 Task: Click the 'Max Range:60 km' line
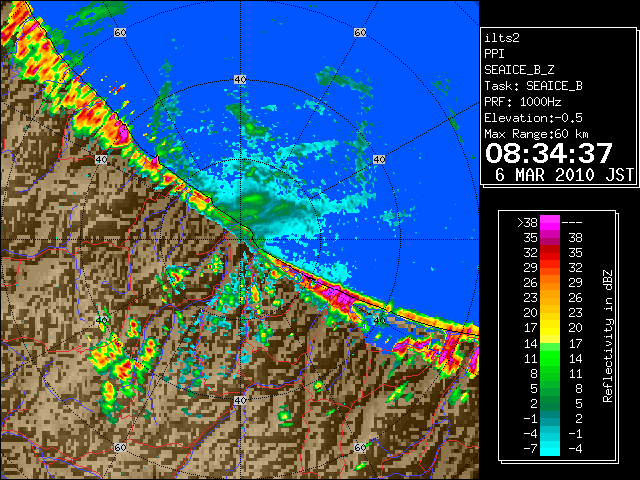[x=536, y=134]
